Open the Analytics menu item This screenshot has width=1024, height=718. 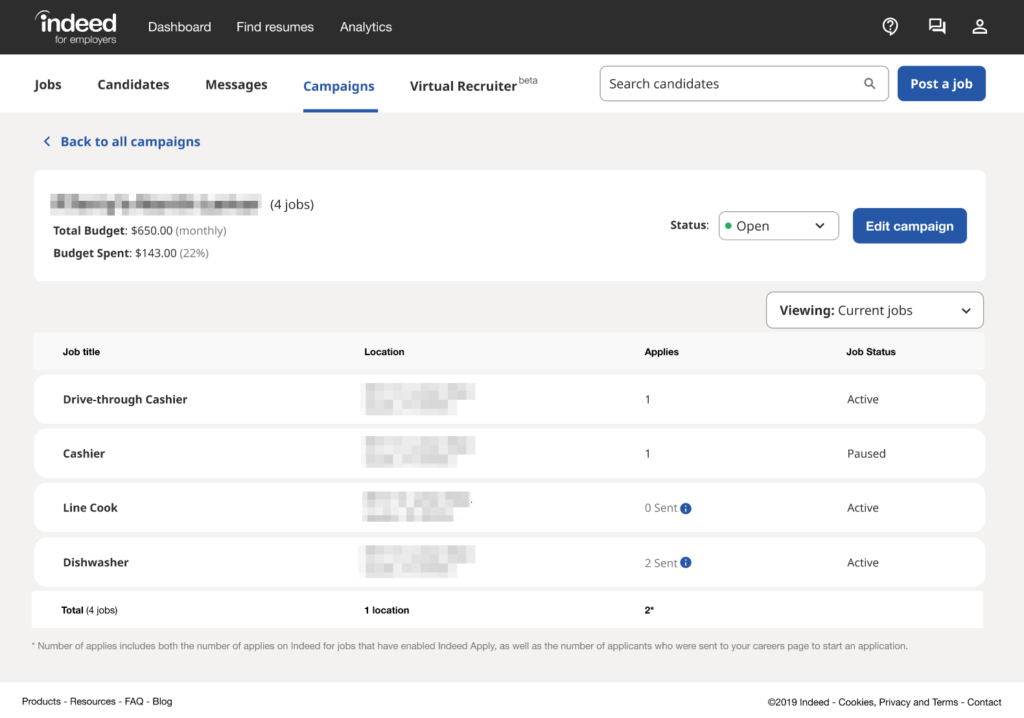point(365,27)
